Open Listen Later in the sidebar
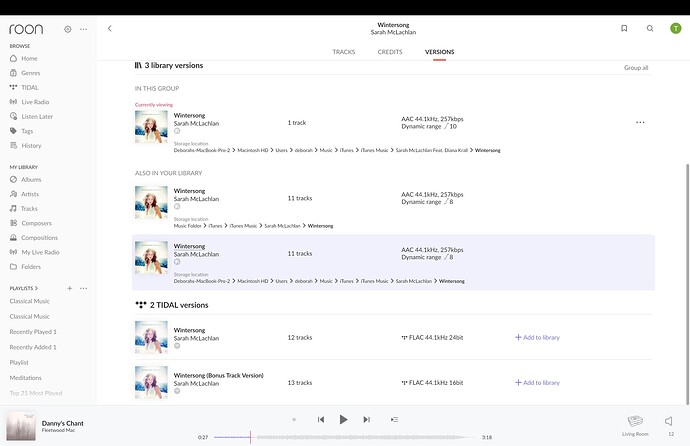Viewport: 690px width, 446px height. [x=37, y=116]
